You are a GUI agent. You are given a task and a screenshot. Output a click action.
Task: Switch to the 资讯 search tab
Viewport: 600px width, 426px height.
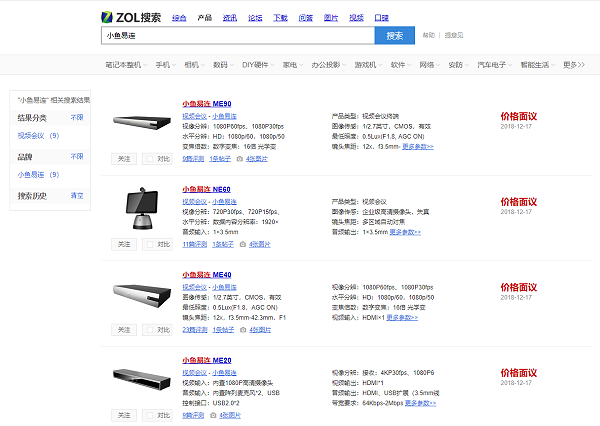tap(230, 18)
